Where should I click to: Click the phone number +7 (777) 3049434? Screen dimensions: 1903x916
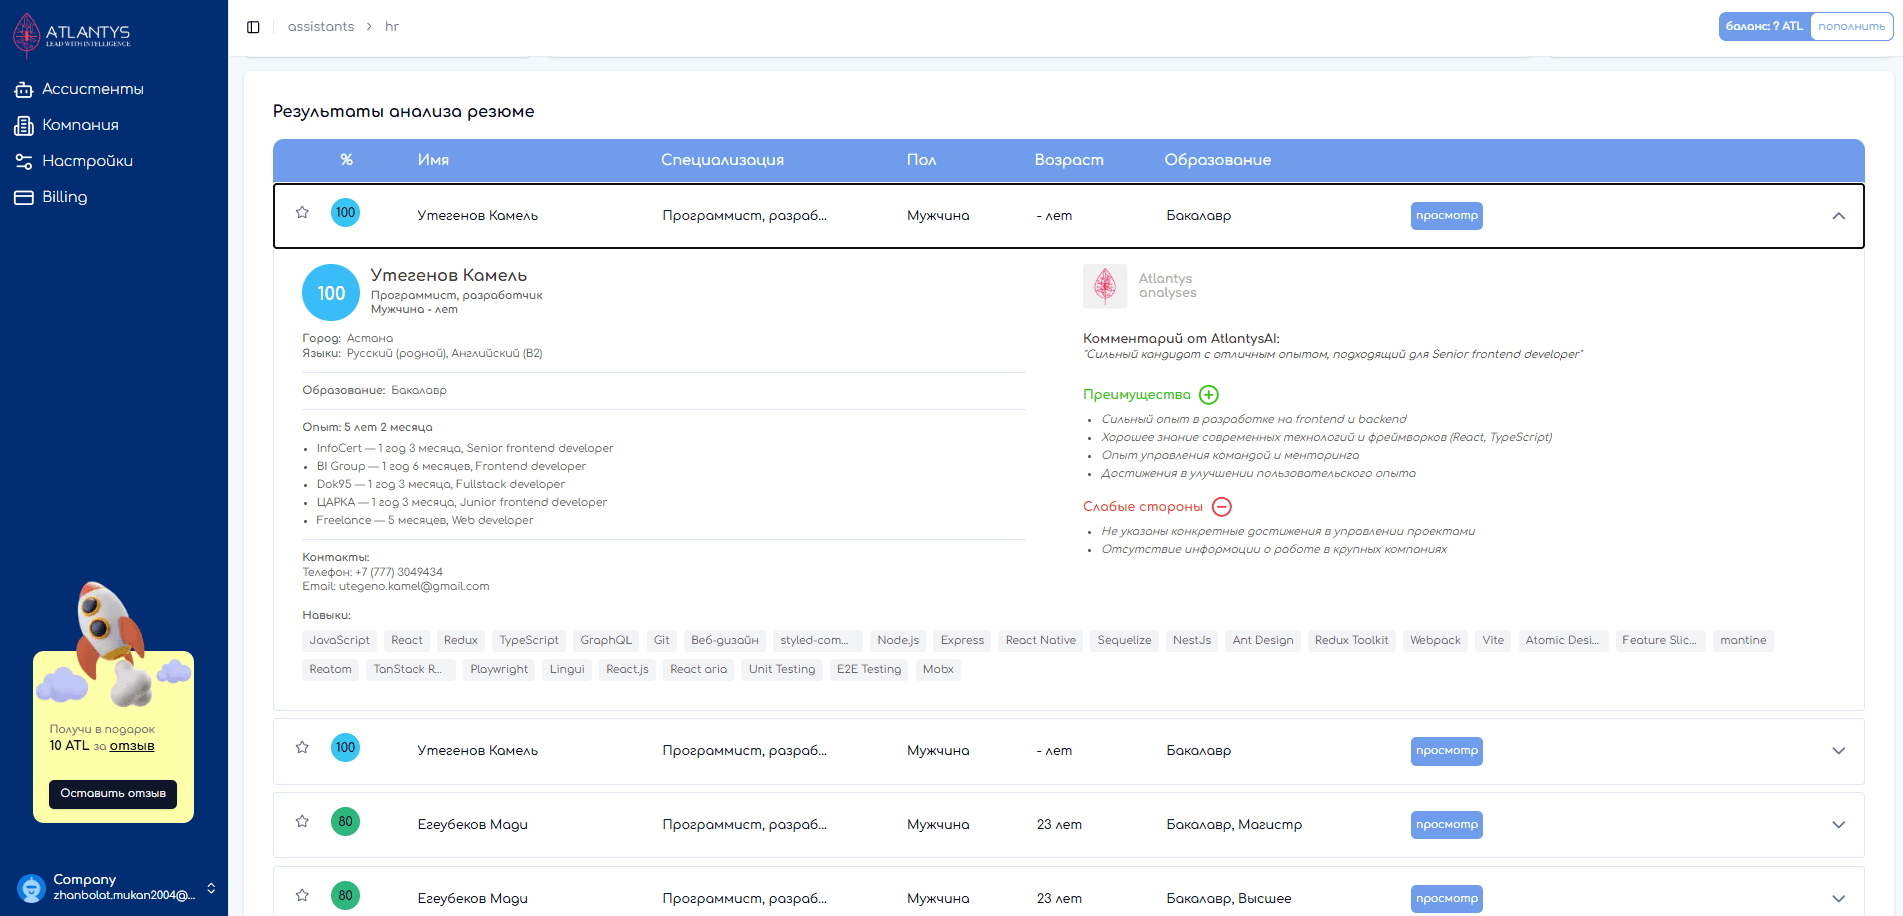(x=399, y=573)
